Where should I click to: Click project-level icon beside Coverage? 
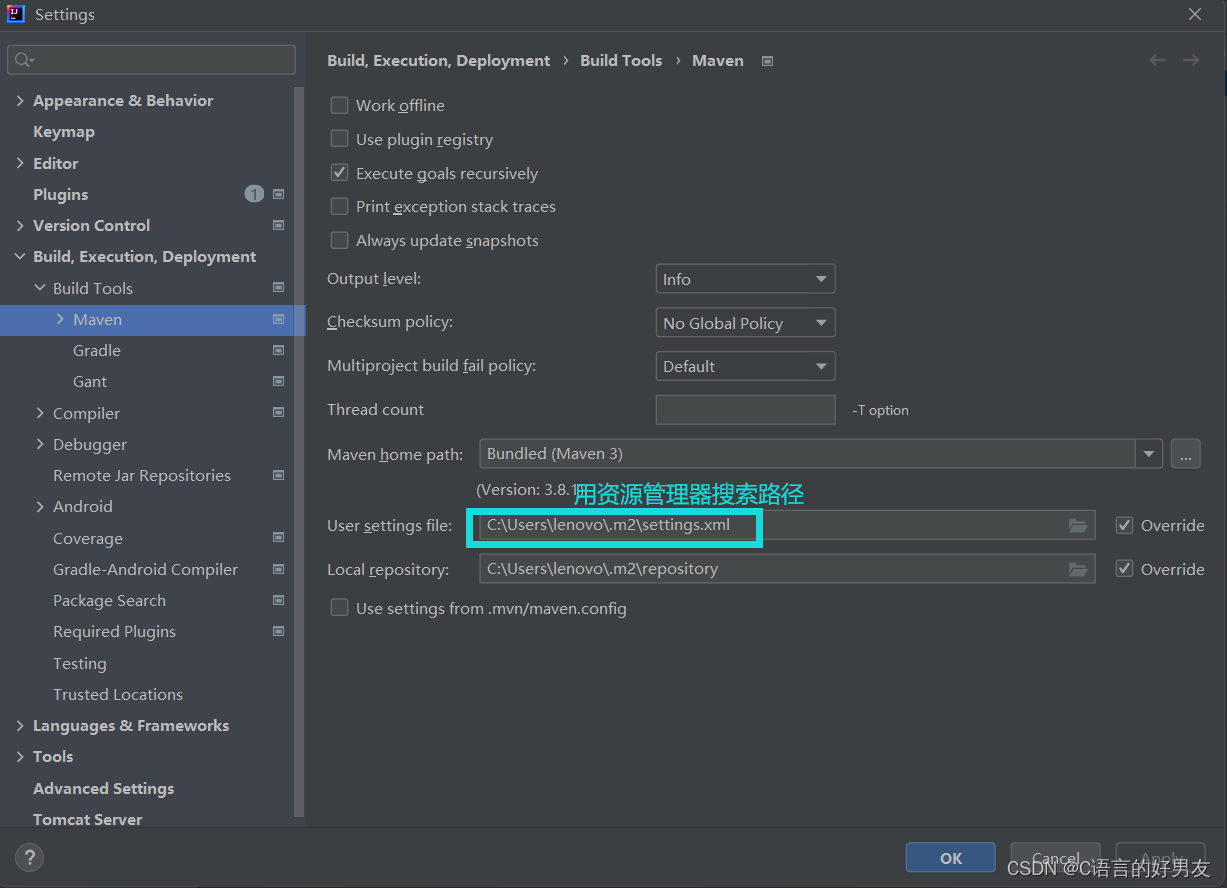click(x=279, y=538)
